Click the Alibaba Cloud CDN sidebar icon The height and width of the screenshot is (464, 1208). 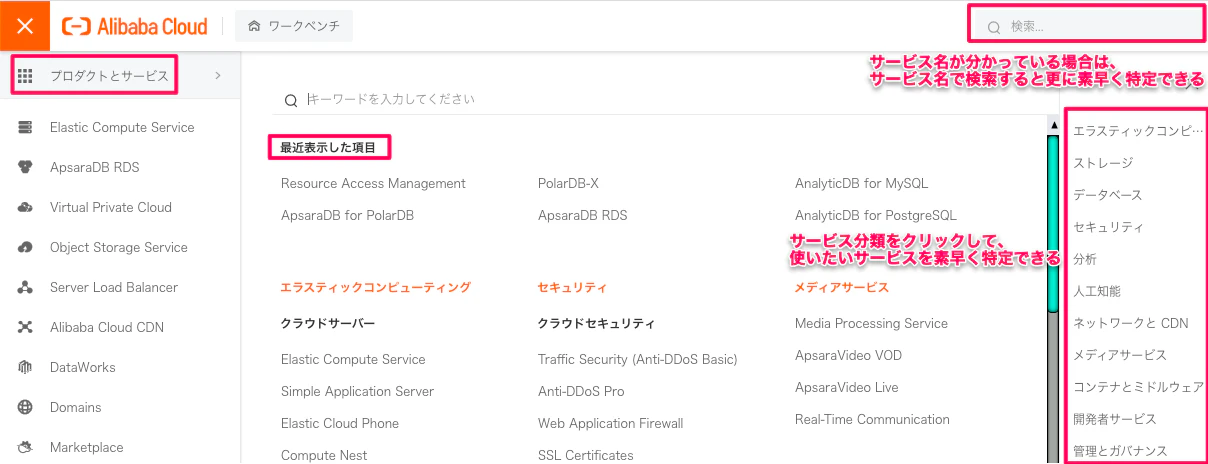(x=26, y=328)
